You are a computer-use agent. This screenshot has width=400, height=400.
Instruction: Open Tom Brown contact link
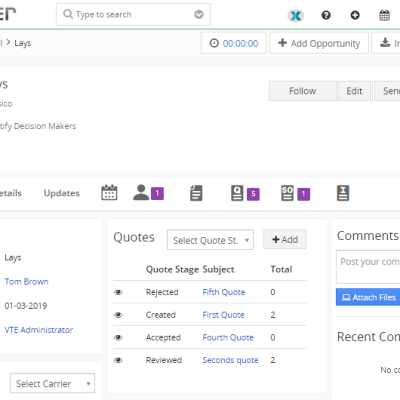coord(26,282)
